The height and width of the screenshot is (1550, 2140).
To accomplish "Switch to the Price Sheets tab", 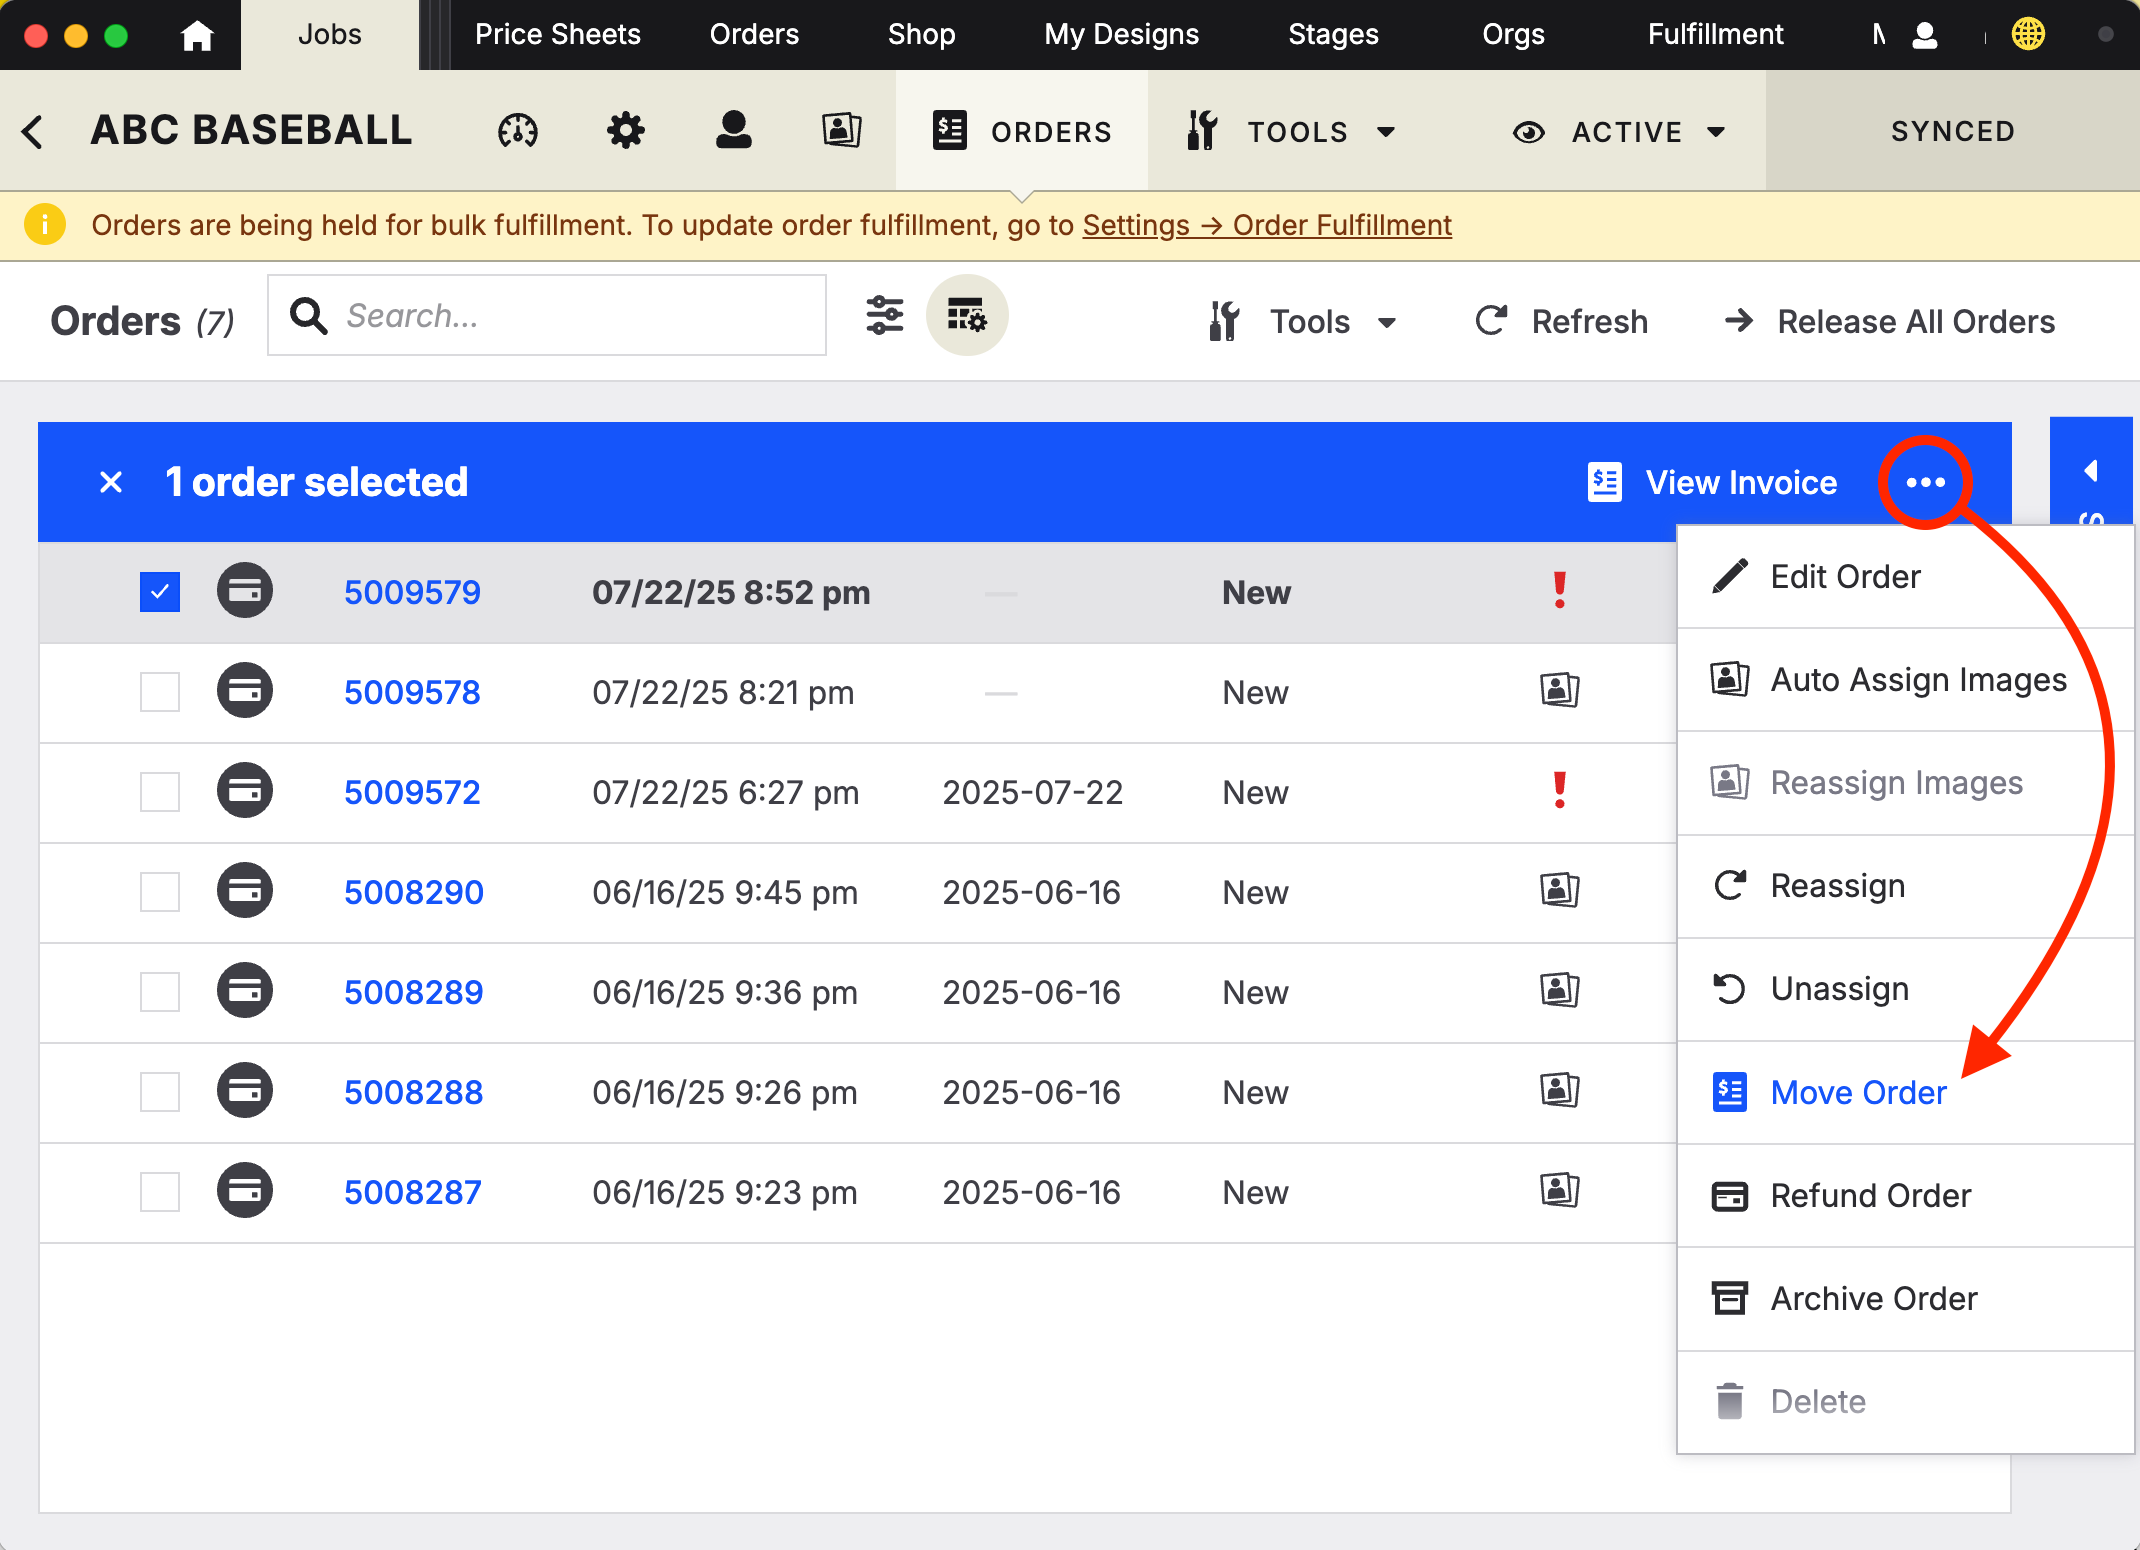I will point(557,35).
